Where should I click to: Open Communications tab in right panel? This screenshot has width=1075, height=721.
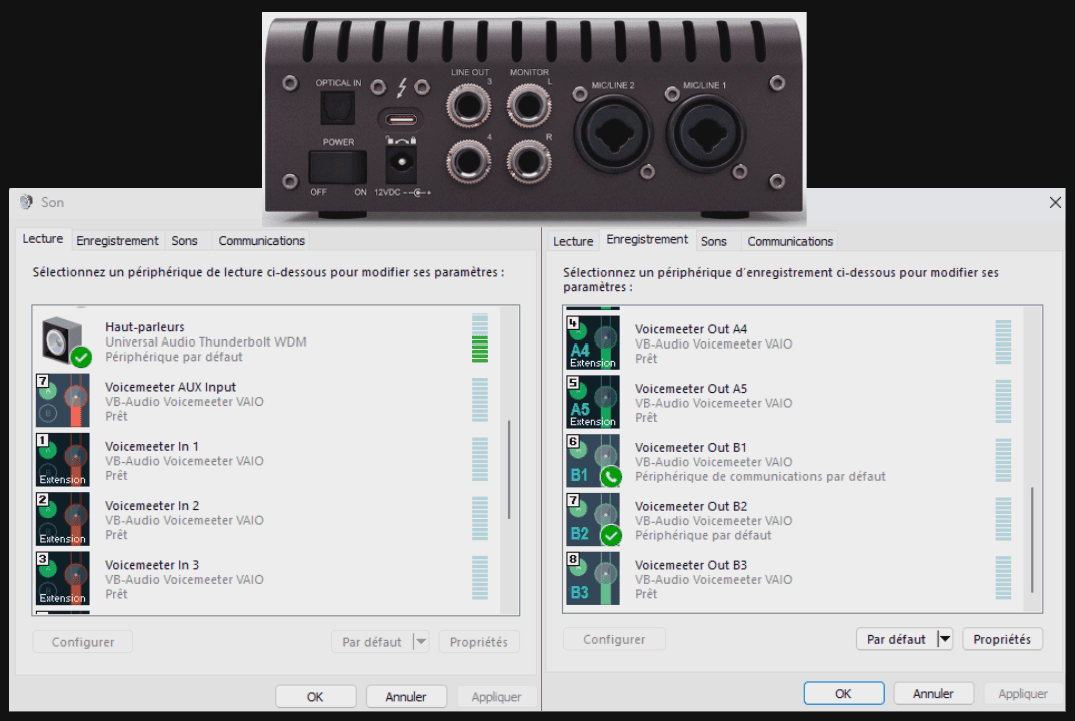pos(790,241)
